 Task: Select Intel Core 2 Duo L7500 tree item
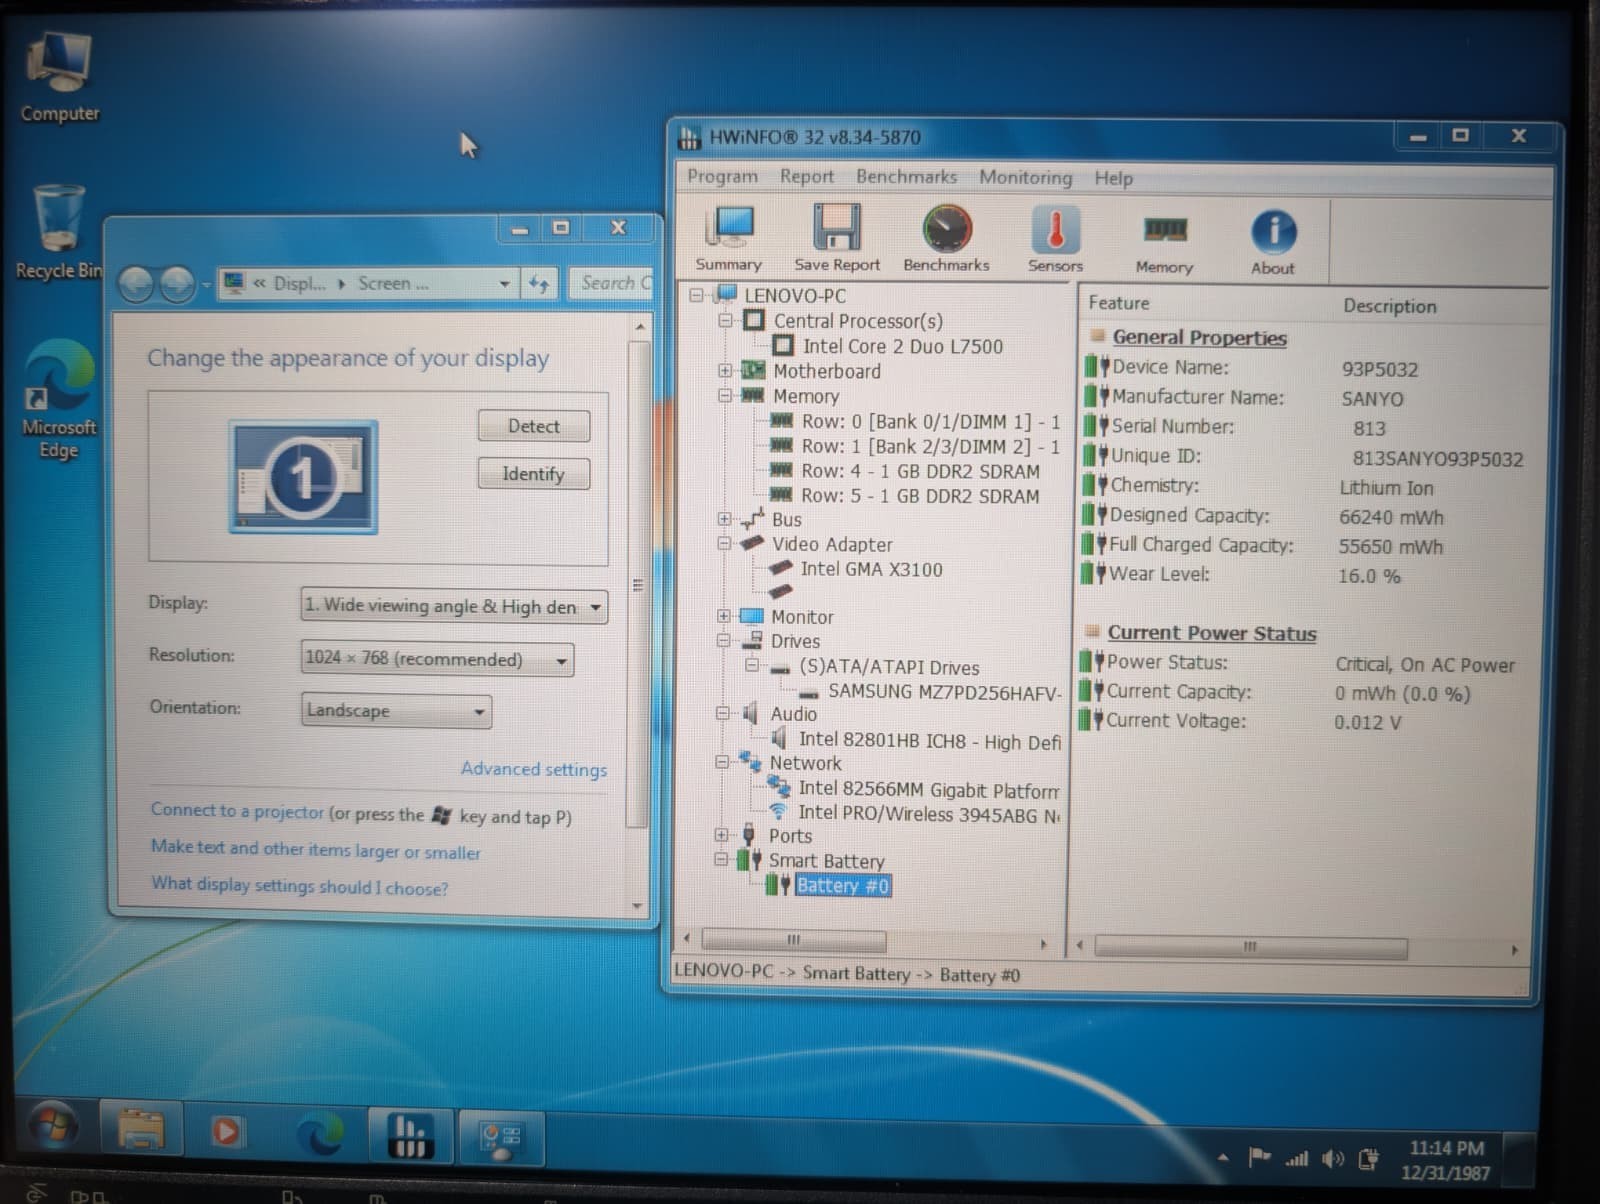(902, 347)
